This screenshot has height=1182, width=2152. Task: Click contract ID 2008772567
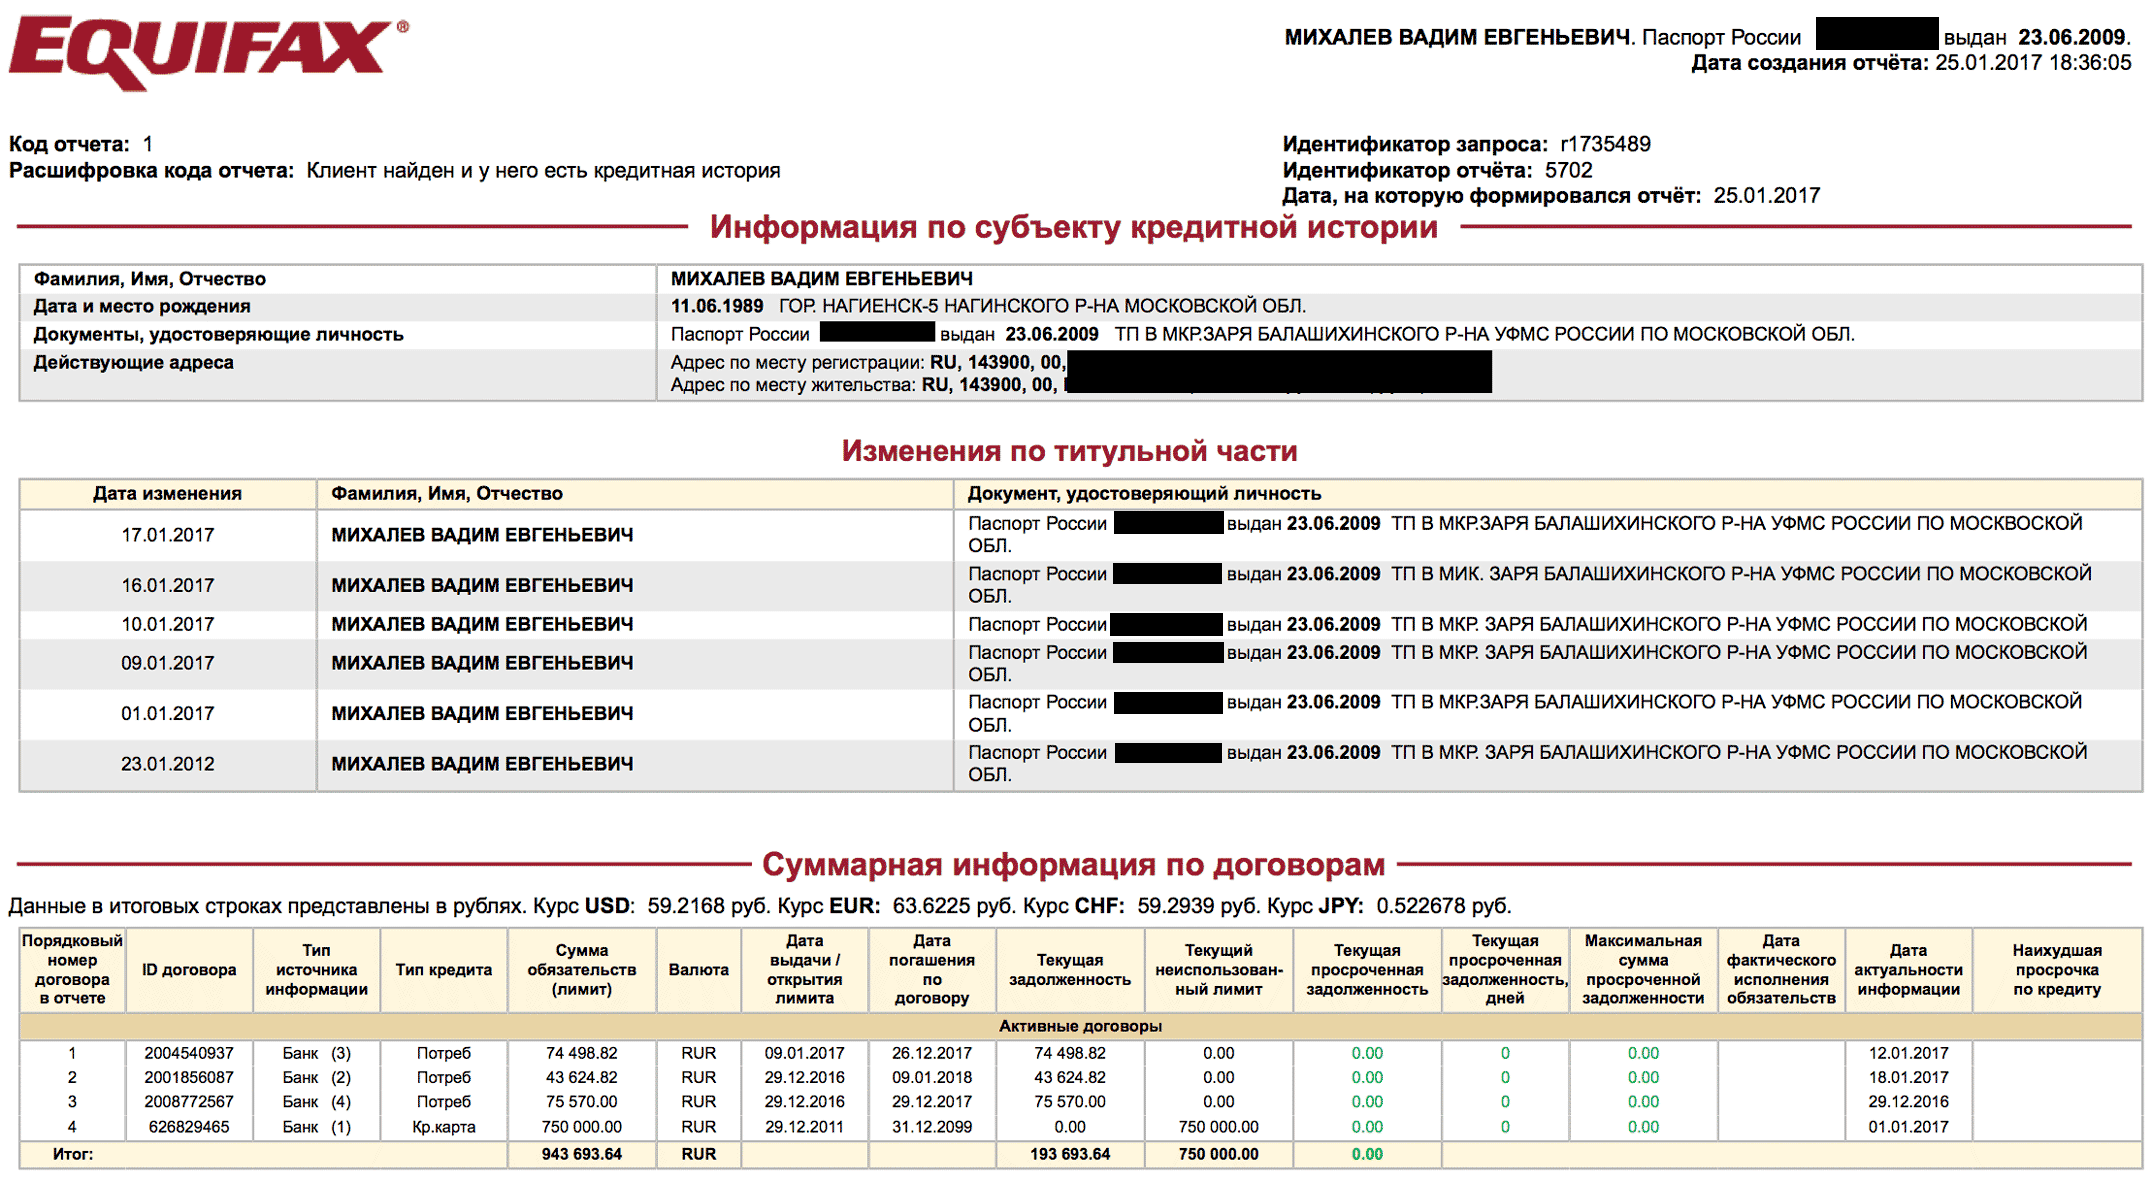pyautogui.click(x=188, y=1101)
